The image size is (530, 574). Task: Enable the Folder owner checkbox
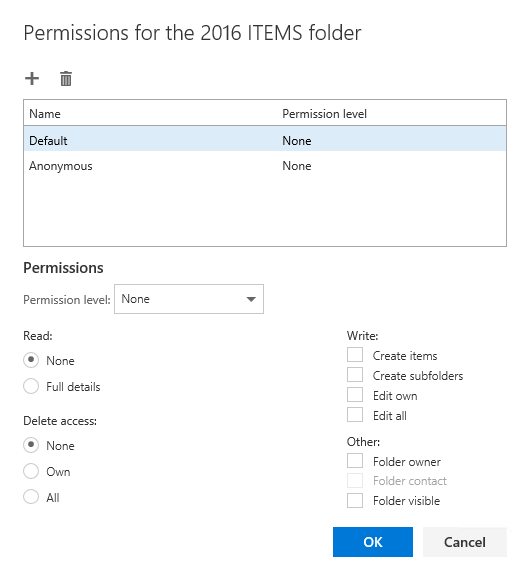[x=355, y=461]
